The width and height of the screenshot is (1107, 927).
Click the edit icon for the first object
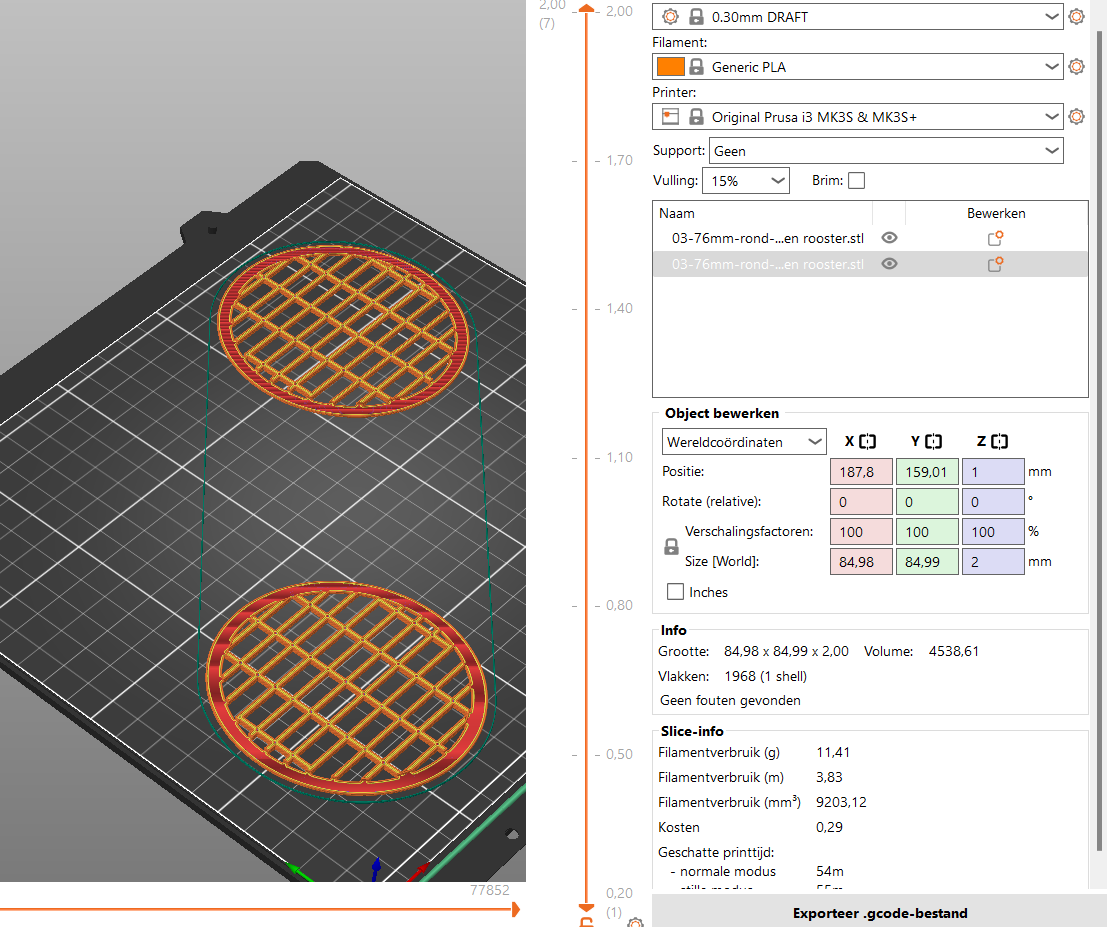point(995,238)
